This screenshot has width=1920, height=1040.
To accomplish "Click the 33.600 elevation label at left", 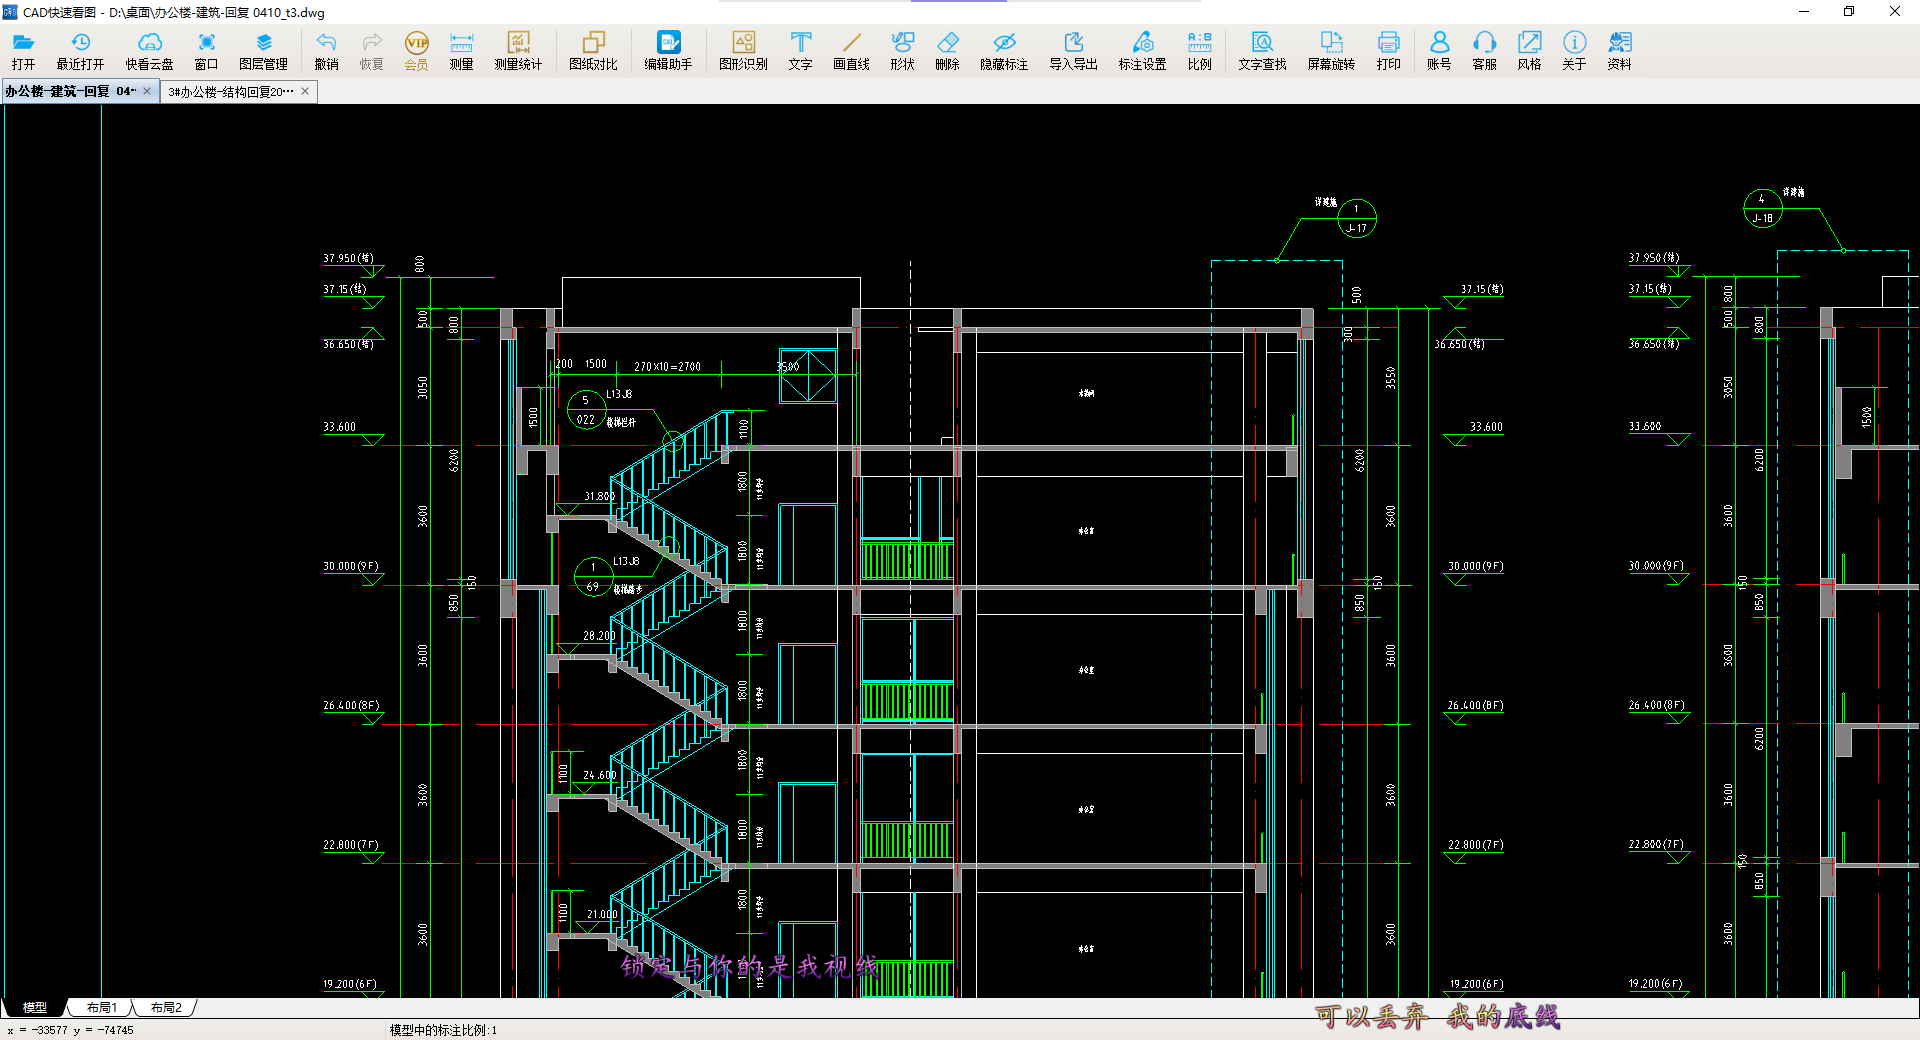I will 339,427.
